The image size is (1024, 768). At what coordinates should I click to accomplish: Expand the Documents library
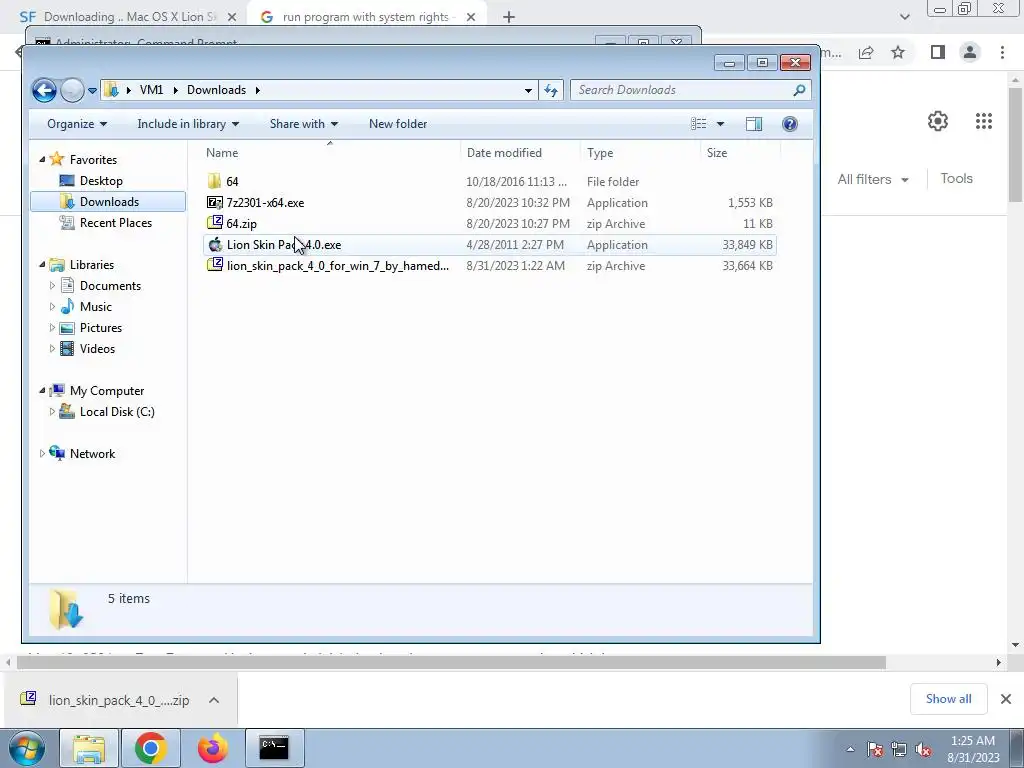click(x=52, y=286)
